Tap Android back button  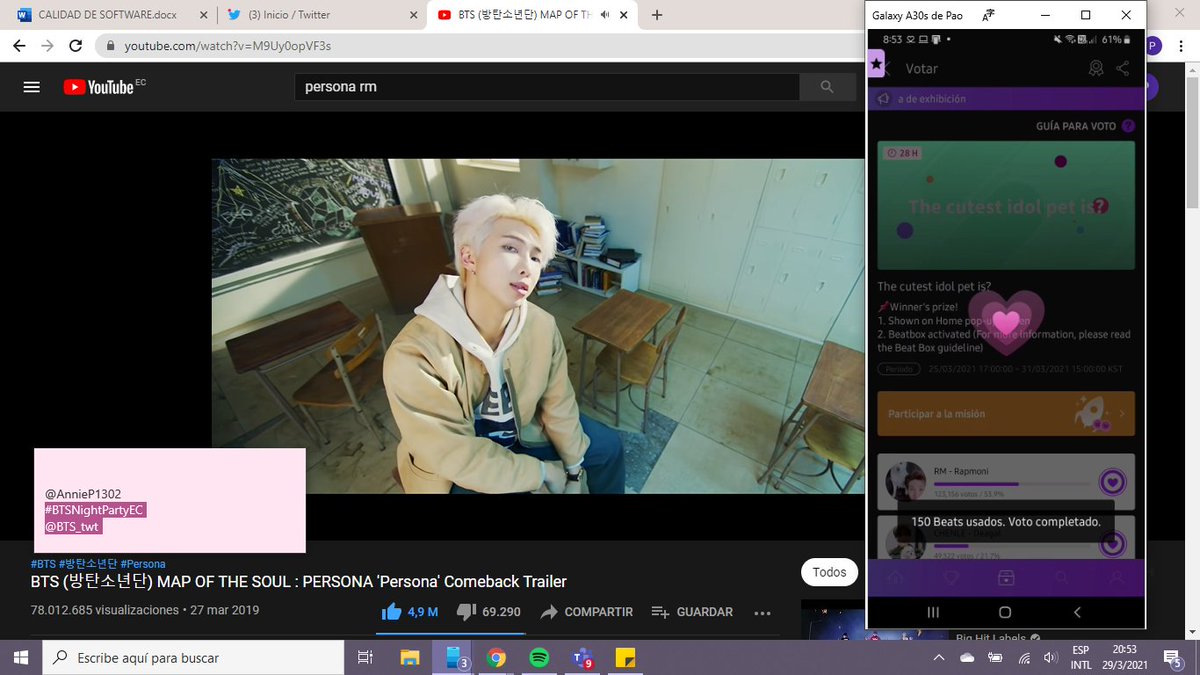[x=1077, y=612]
